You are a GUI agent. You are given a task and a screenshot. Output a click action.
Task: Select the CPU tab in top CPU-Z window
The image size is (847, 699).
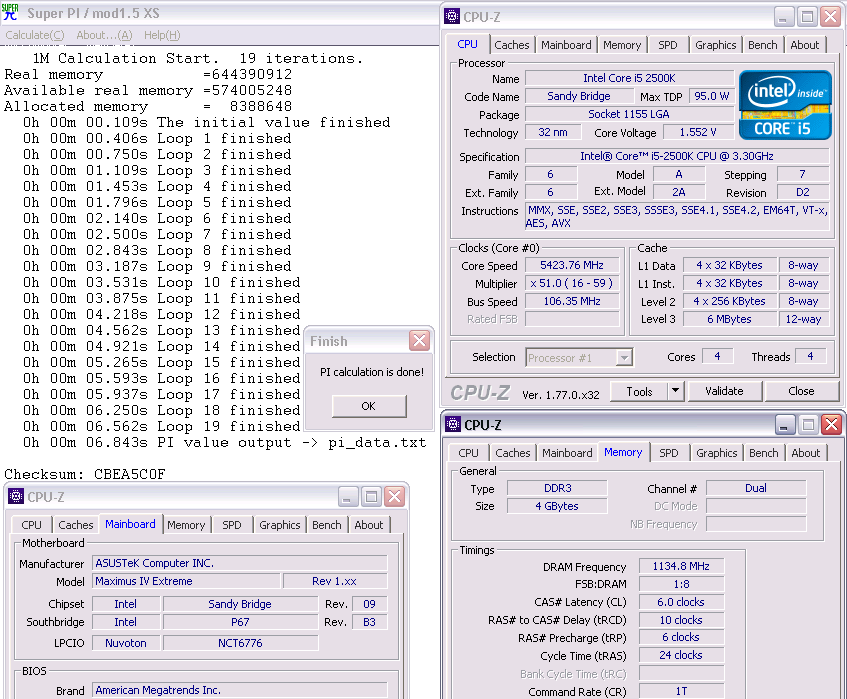pyautogui.click(x=467, y=44)
